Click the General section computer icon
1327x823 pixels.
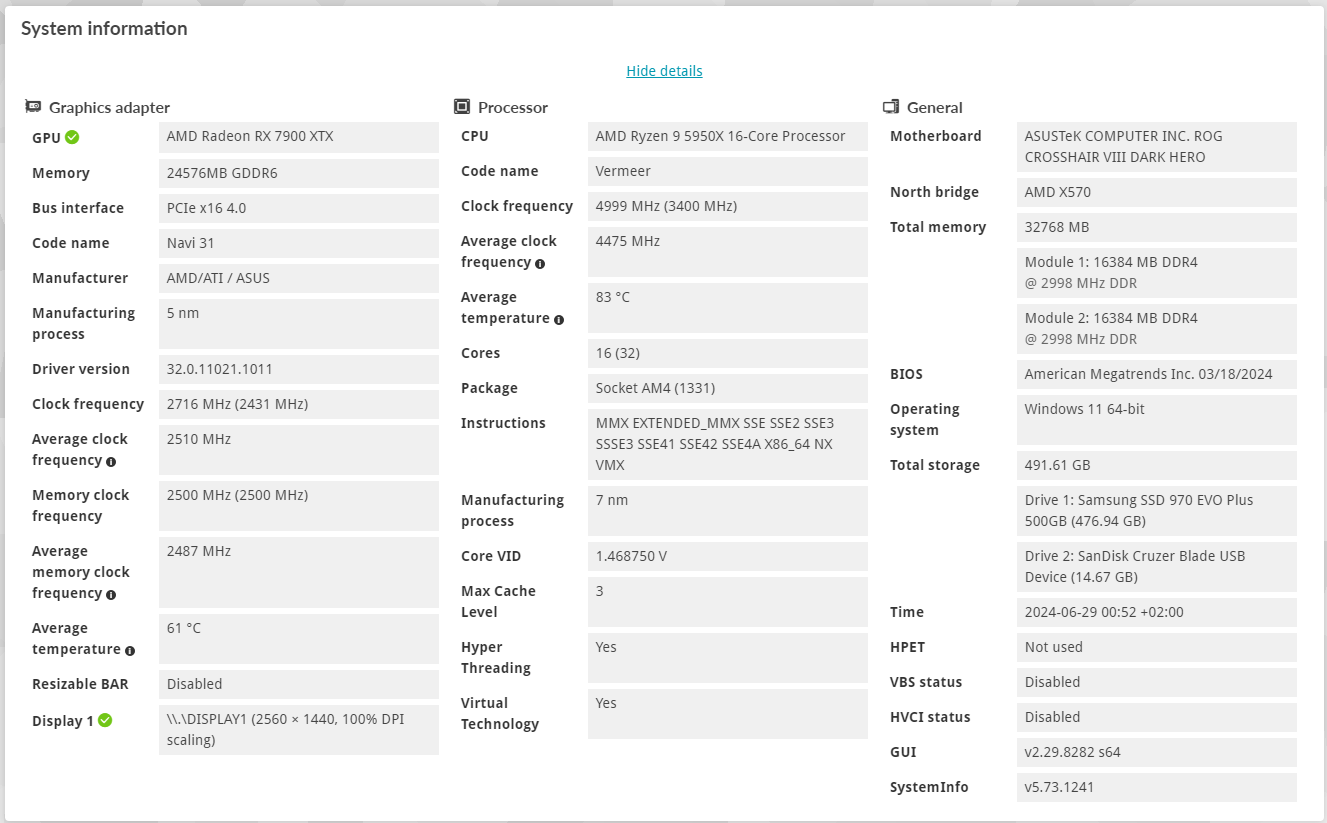[891, 106]
